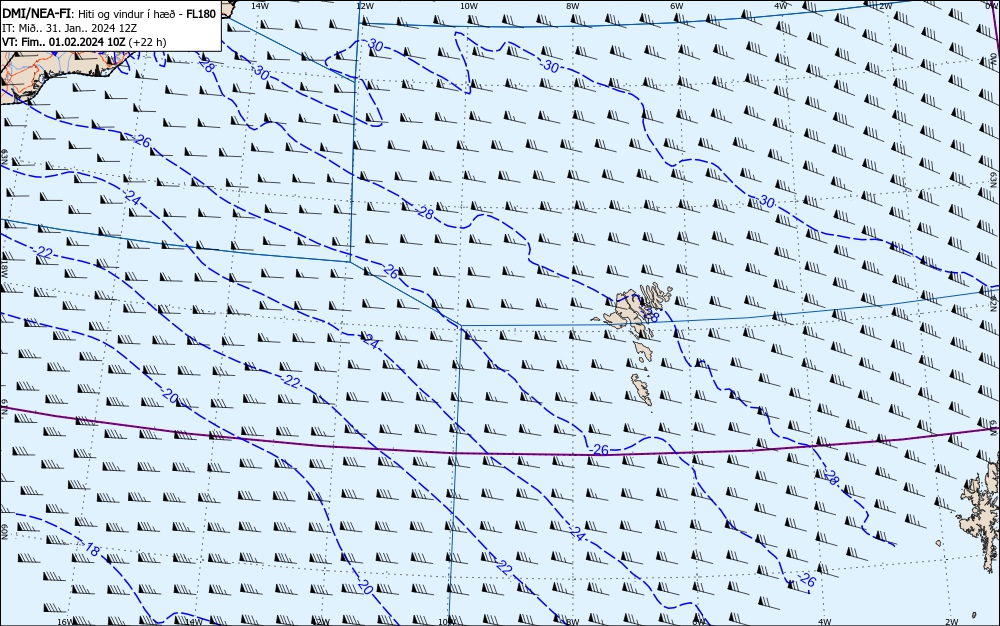Click the '16W' longitude label along the bottom edge

[64, 621]
